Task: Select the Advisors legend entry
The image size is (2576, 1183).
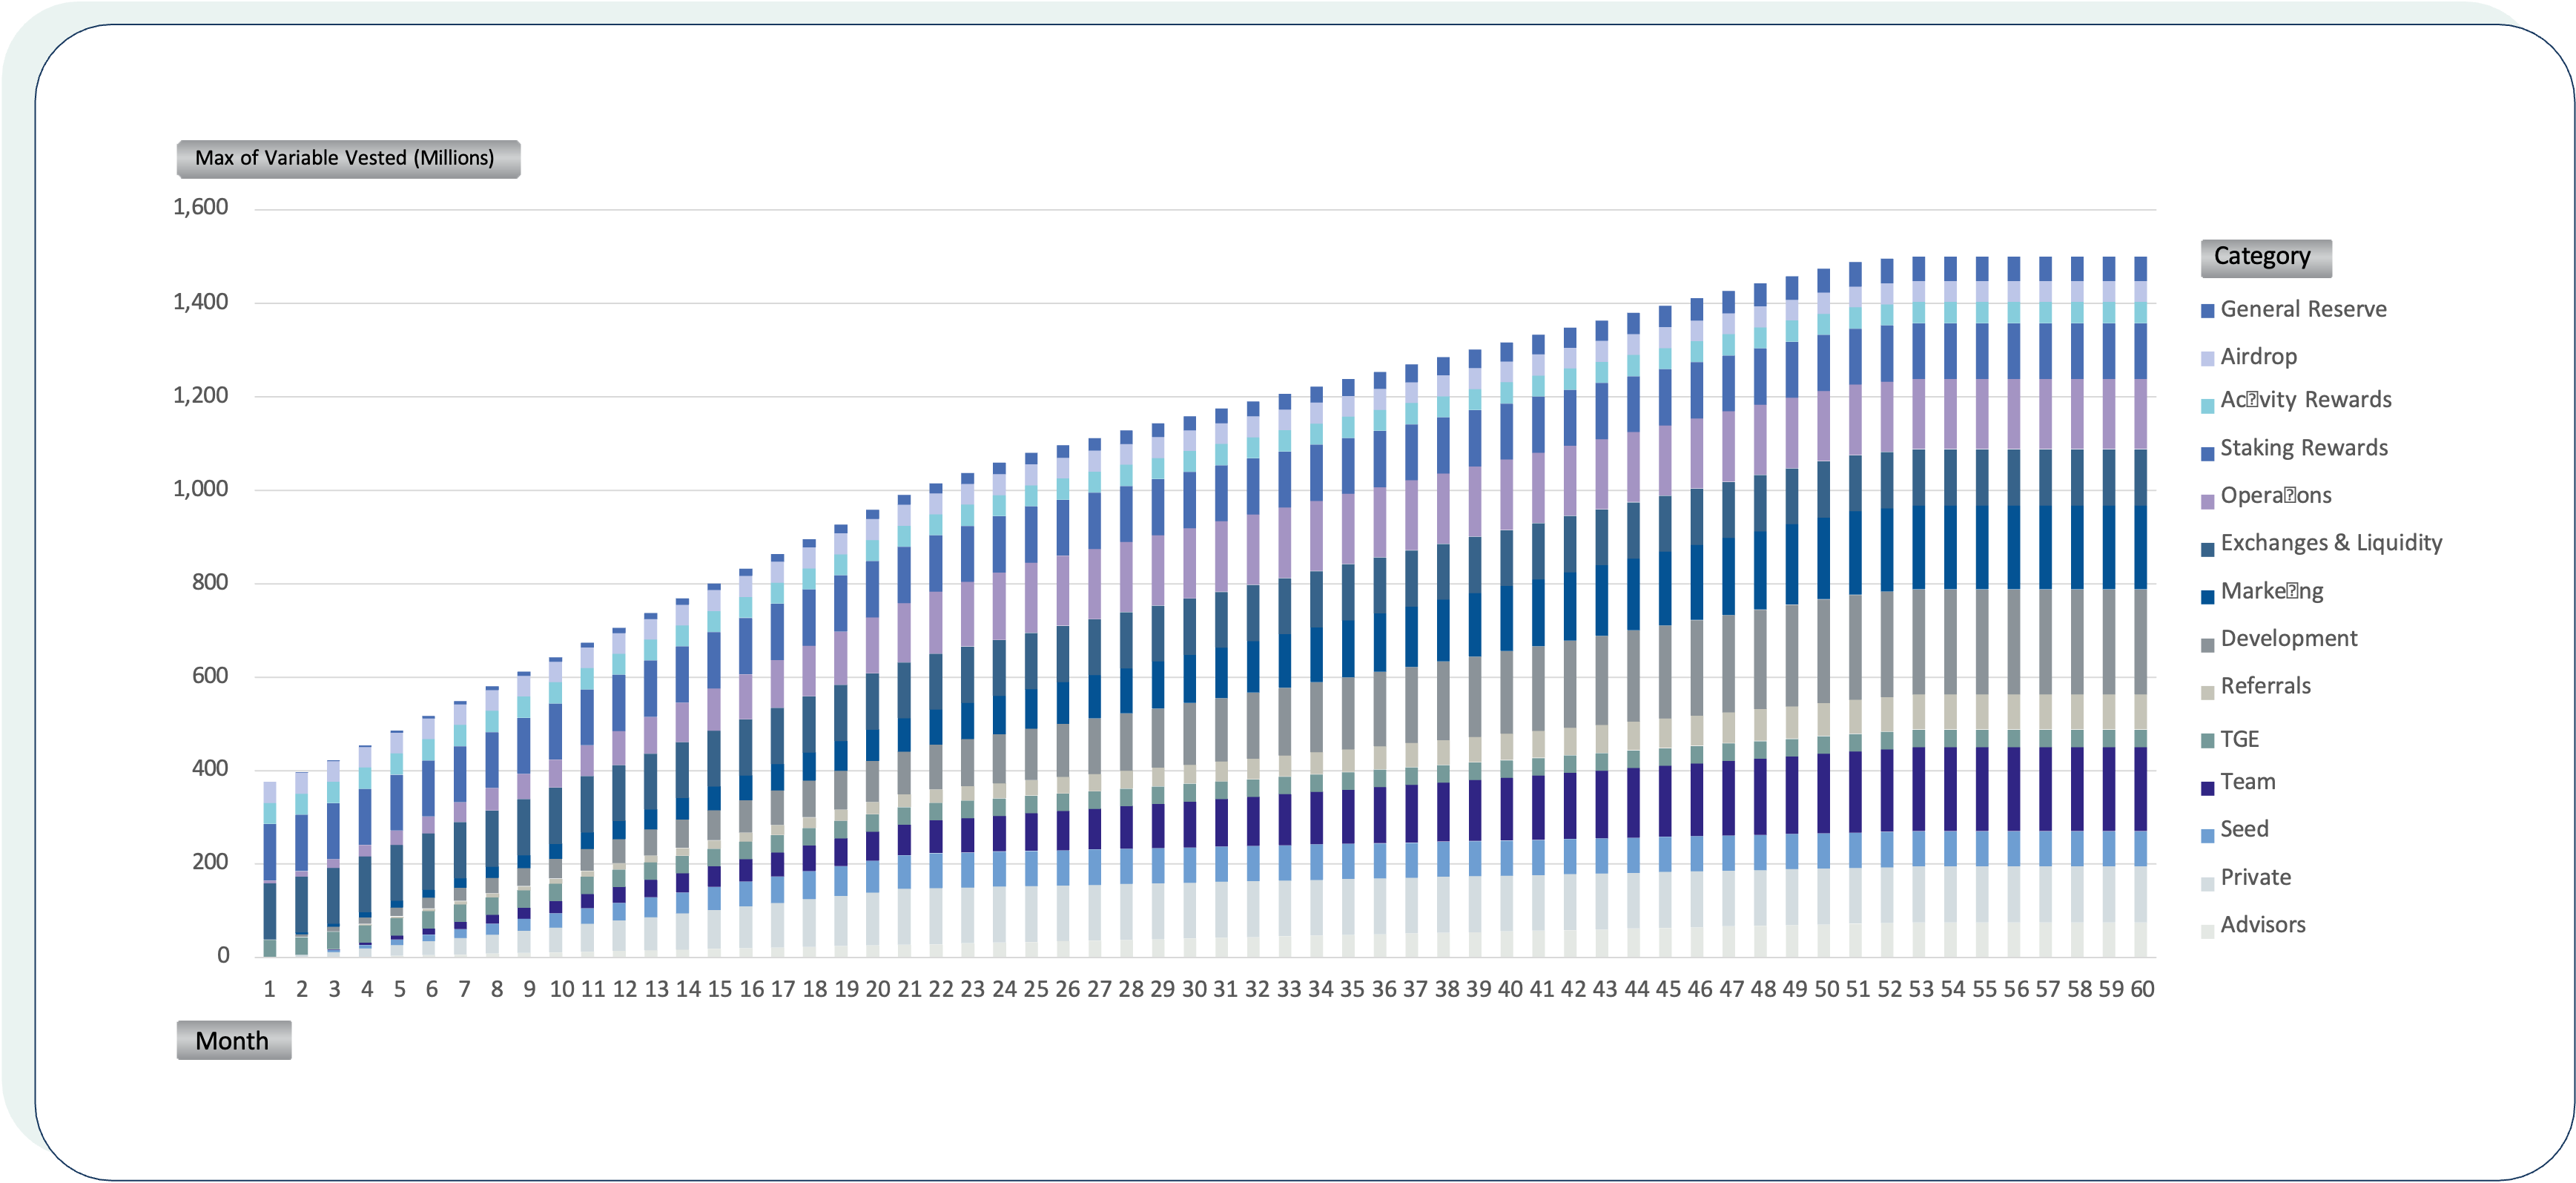Action: click(x=2262, y=925)
